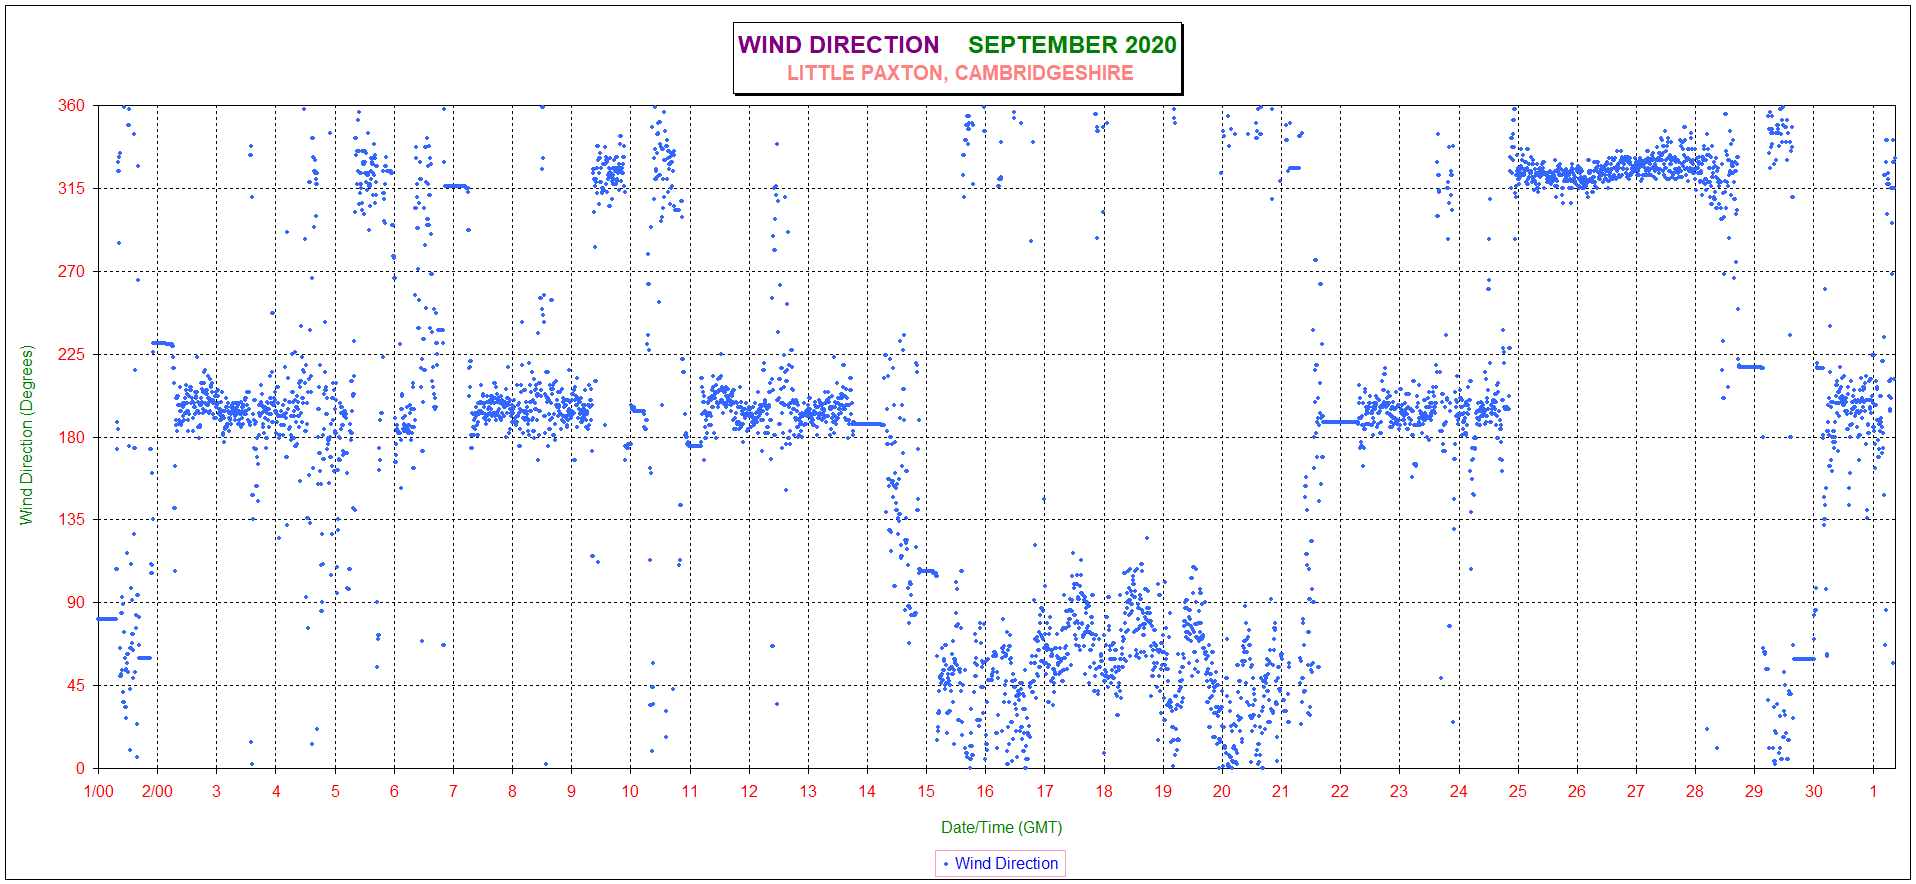Viewport: 1916px width, 884px height.
Task: Click the 0 y-axis value
Action: (x=81, y=768)
